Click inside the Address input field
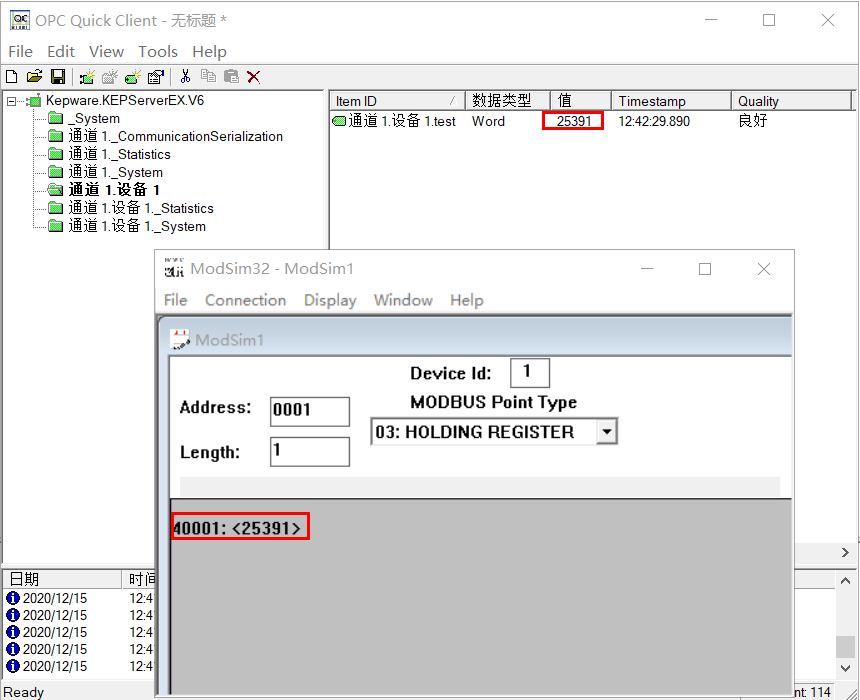The image size is (860, 700). tap(309, 411)
